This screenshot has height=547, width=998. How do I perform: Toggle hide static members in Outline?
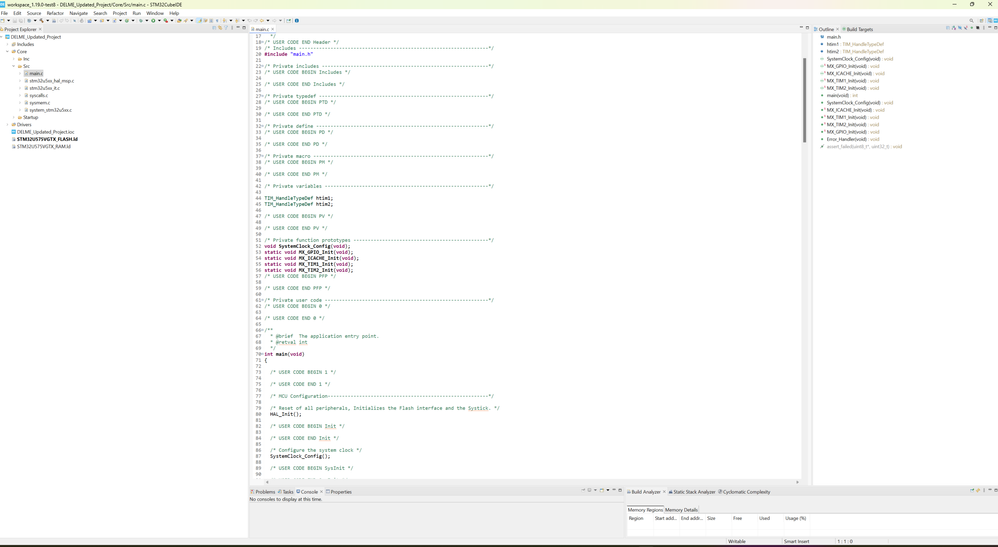click(966, 28)
